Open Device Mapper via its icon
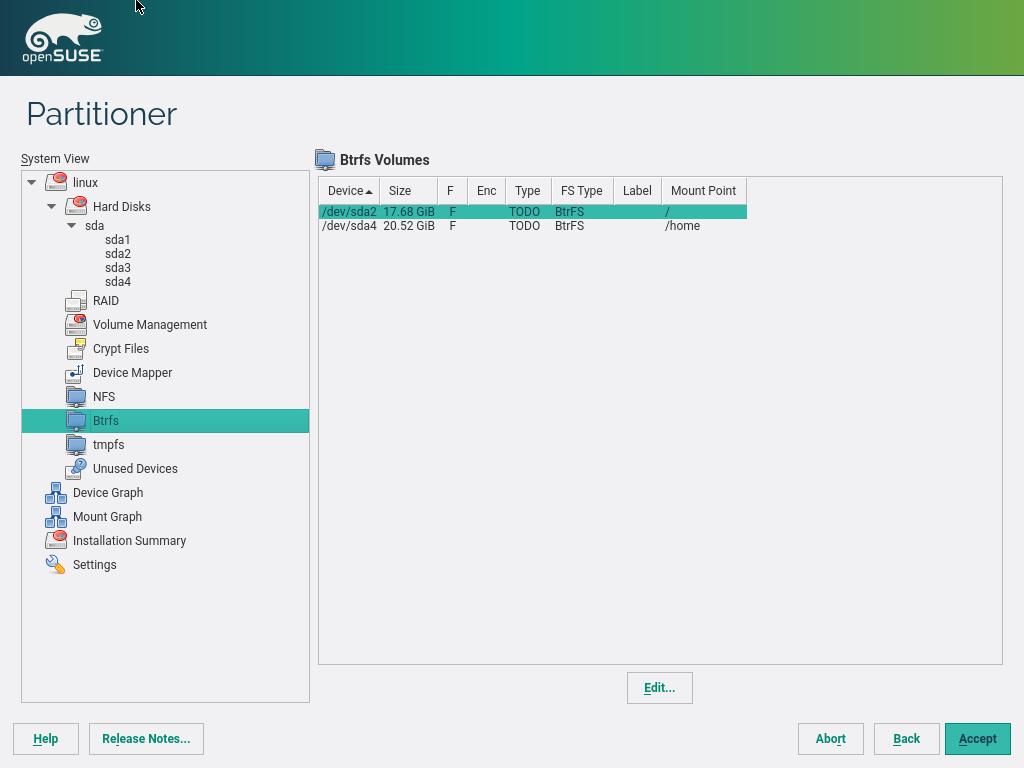 click(x=76, y=373)
